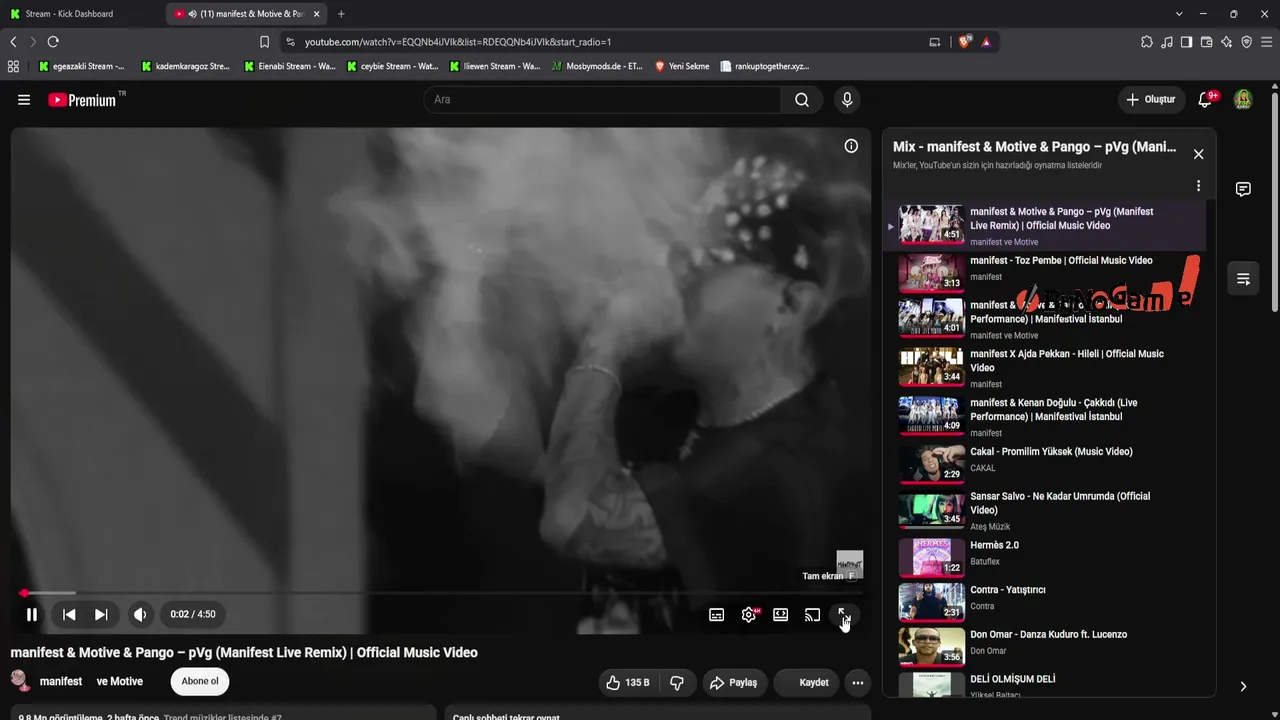The image size is (1280, 720).
Task: Open the browser main menu
Action: [1267, 42]
